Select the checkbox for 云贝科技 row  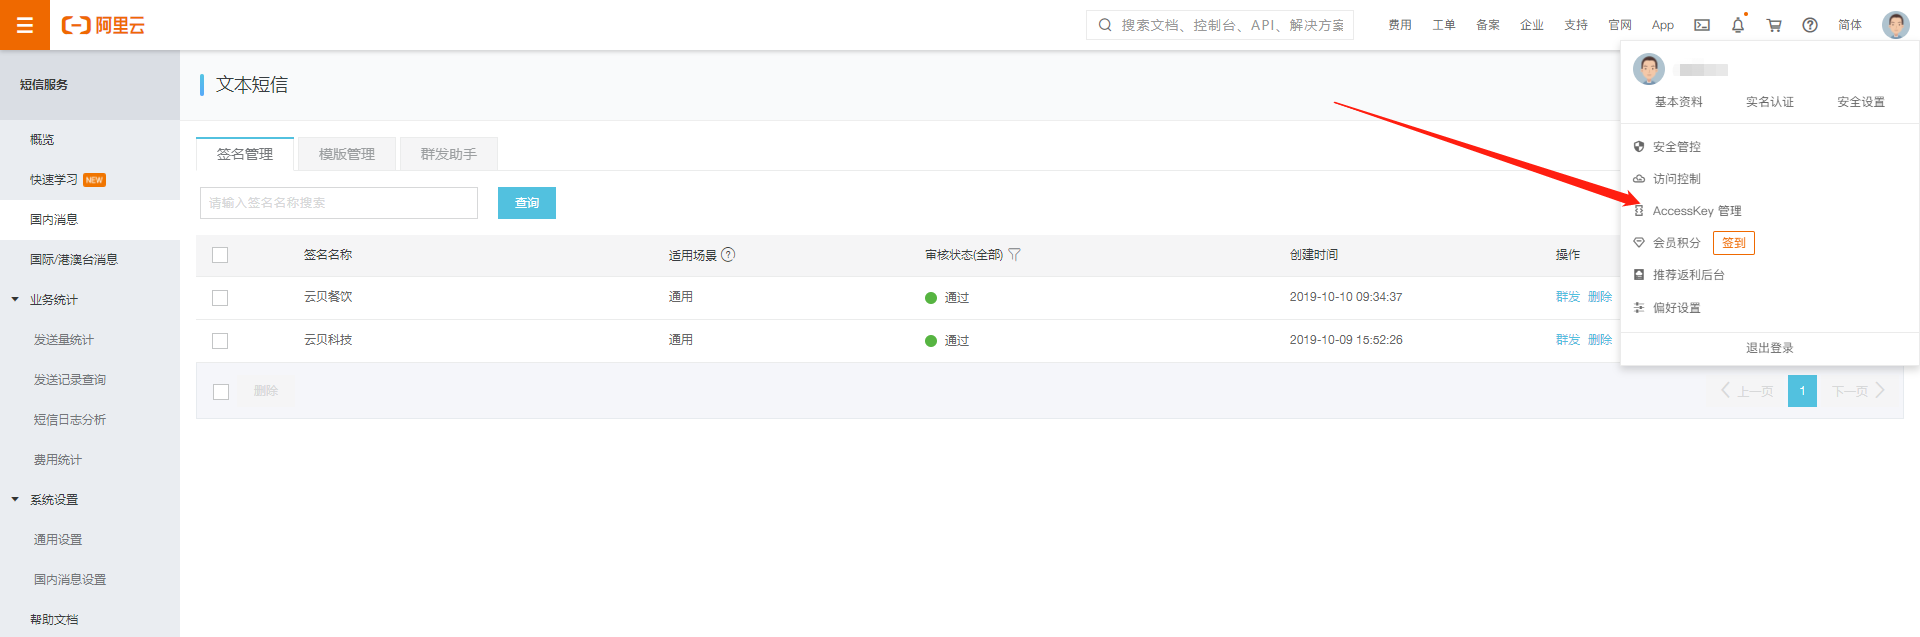click(x=220, y=341)
